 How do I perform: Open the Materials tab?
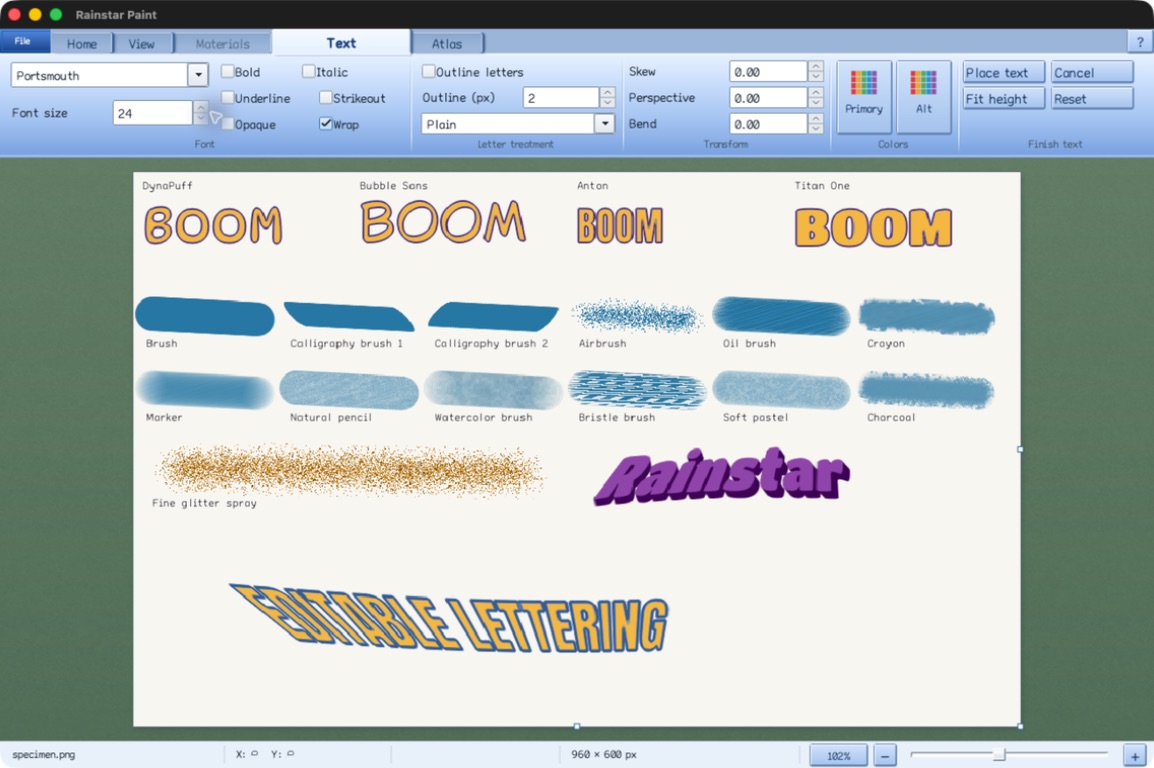coord(222,43)
